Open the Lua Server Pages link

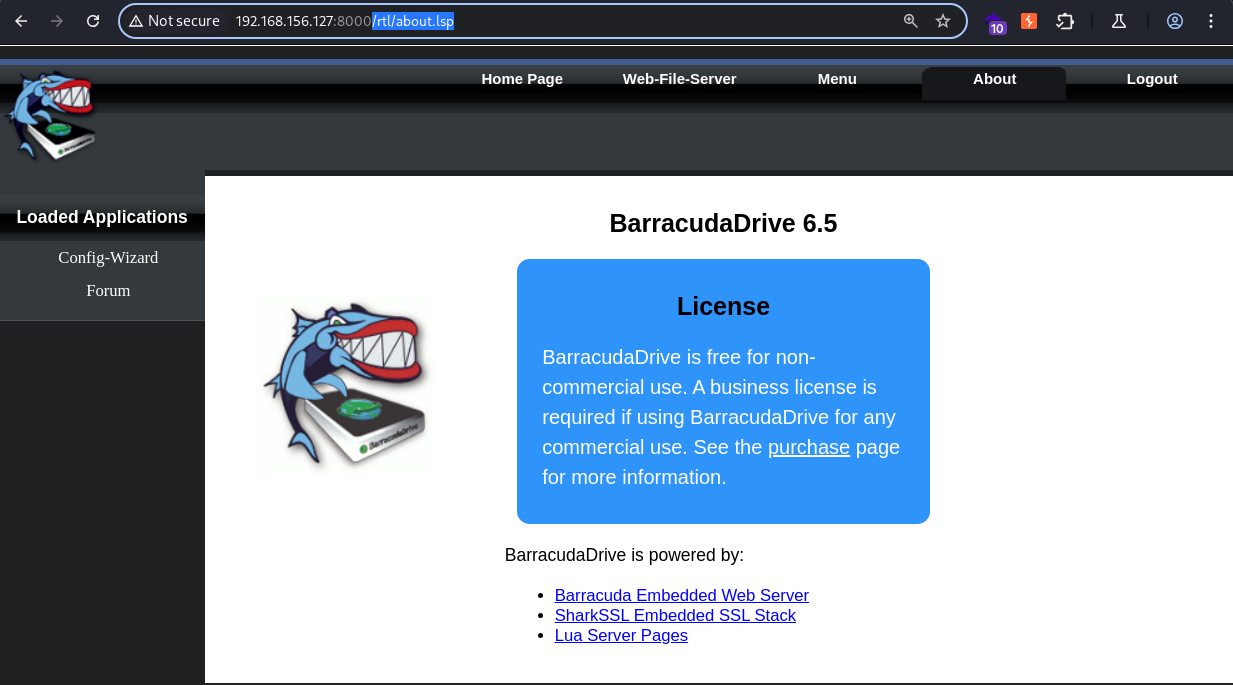point(621,635)
